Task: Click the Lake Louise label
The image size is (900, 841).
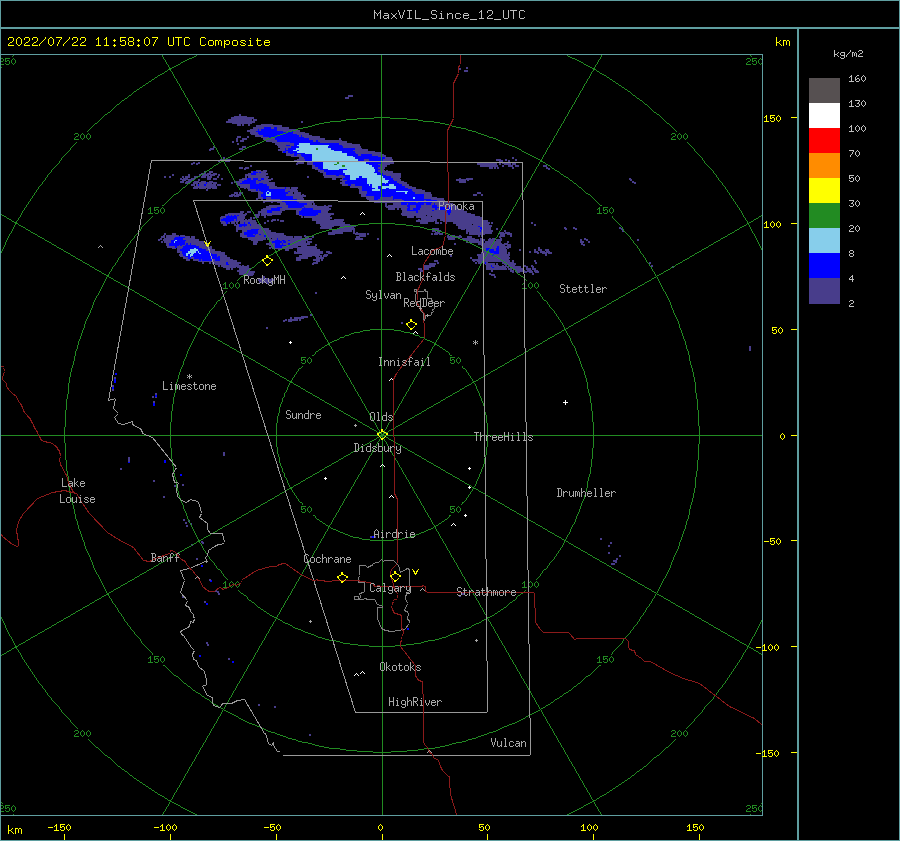Action: 77,491
